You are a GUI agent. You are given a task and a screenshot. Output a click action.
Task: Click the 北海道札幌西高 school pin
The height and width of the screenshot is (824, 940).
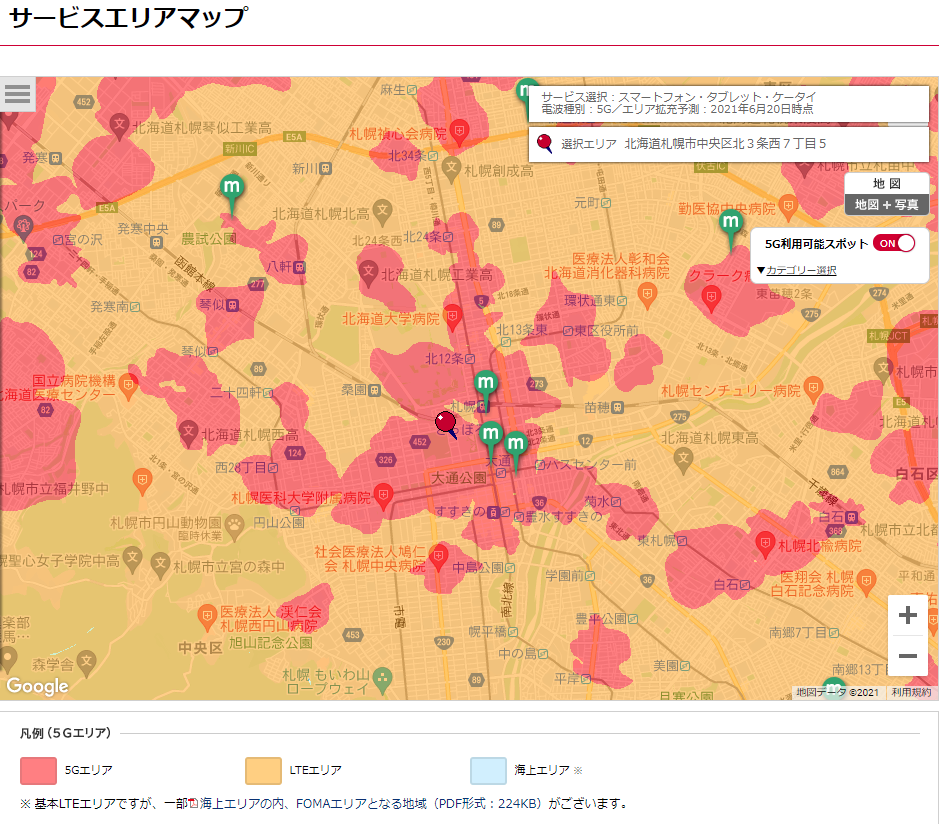(188, 433)
